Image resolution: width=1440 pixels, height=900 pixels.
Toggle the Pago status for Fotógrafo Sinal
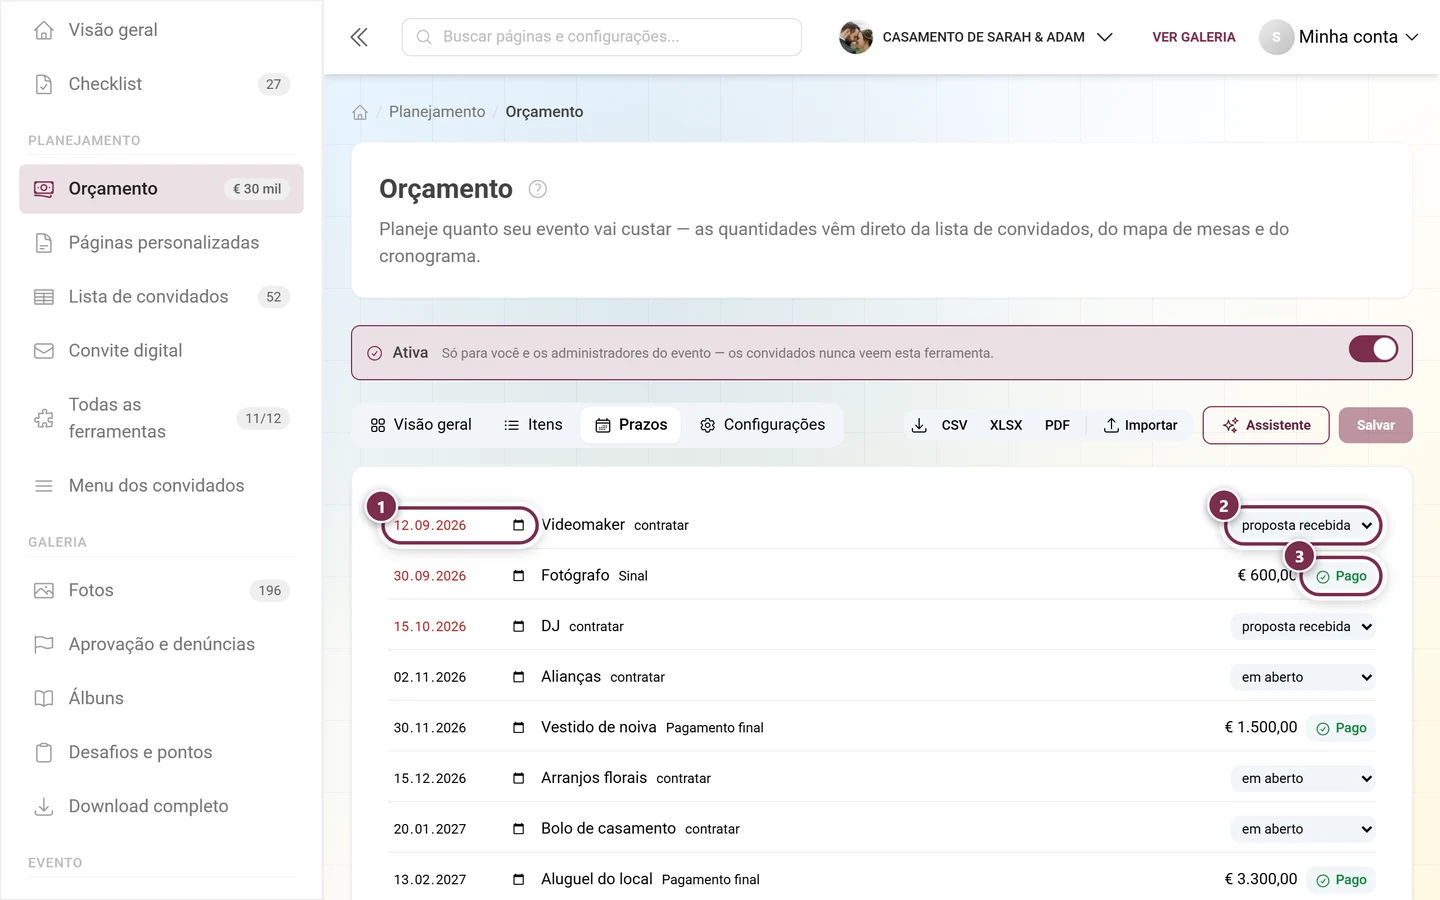pyautogui.click(x=1341, y=576)
